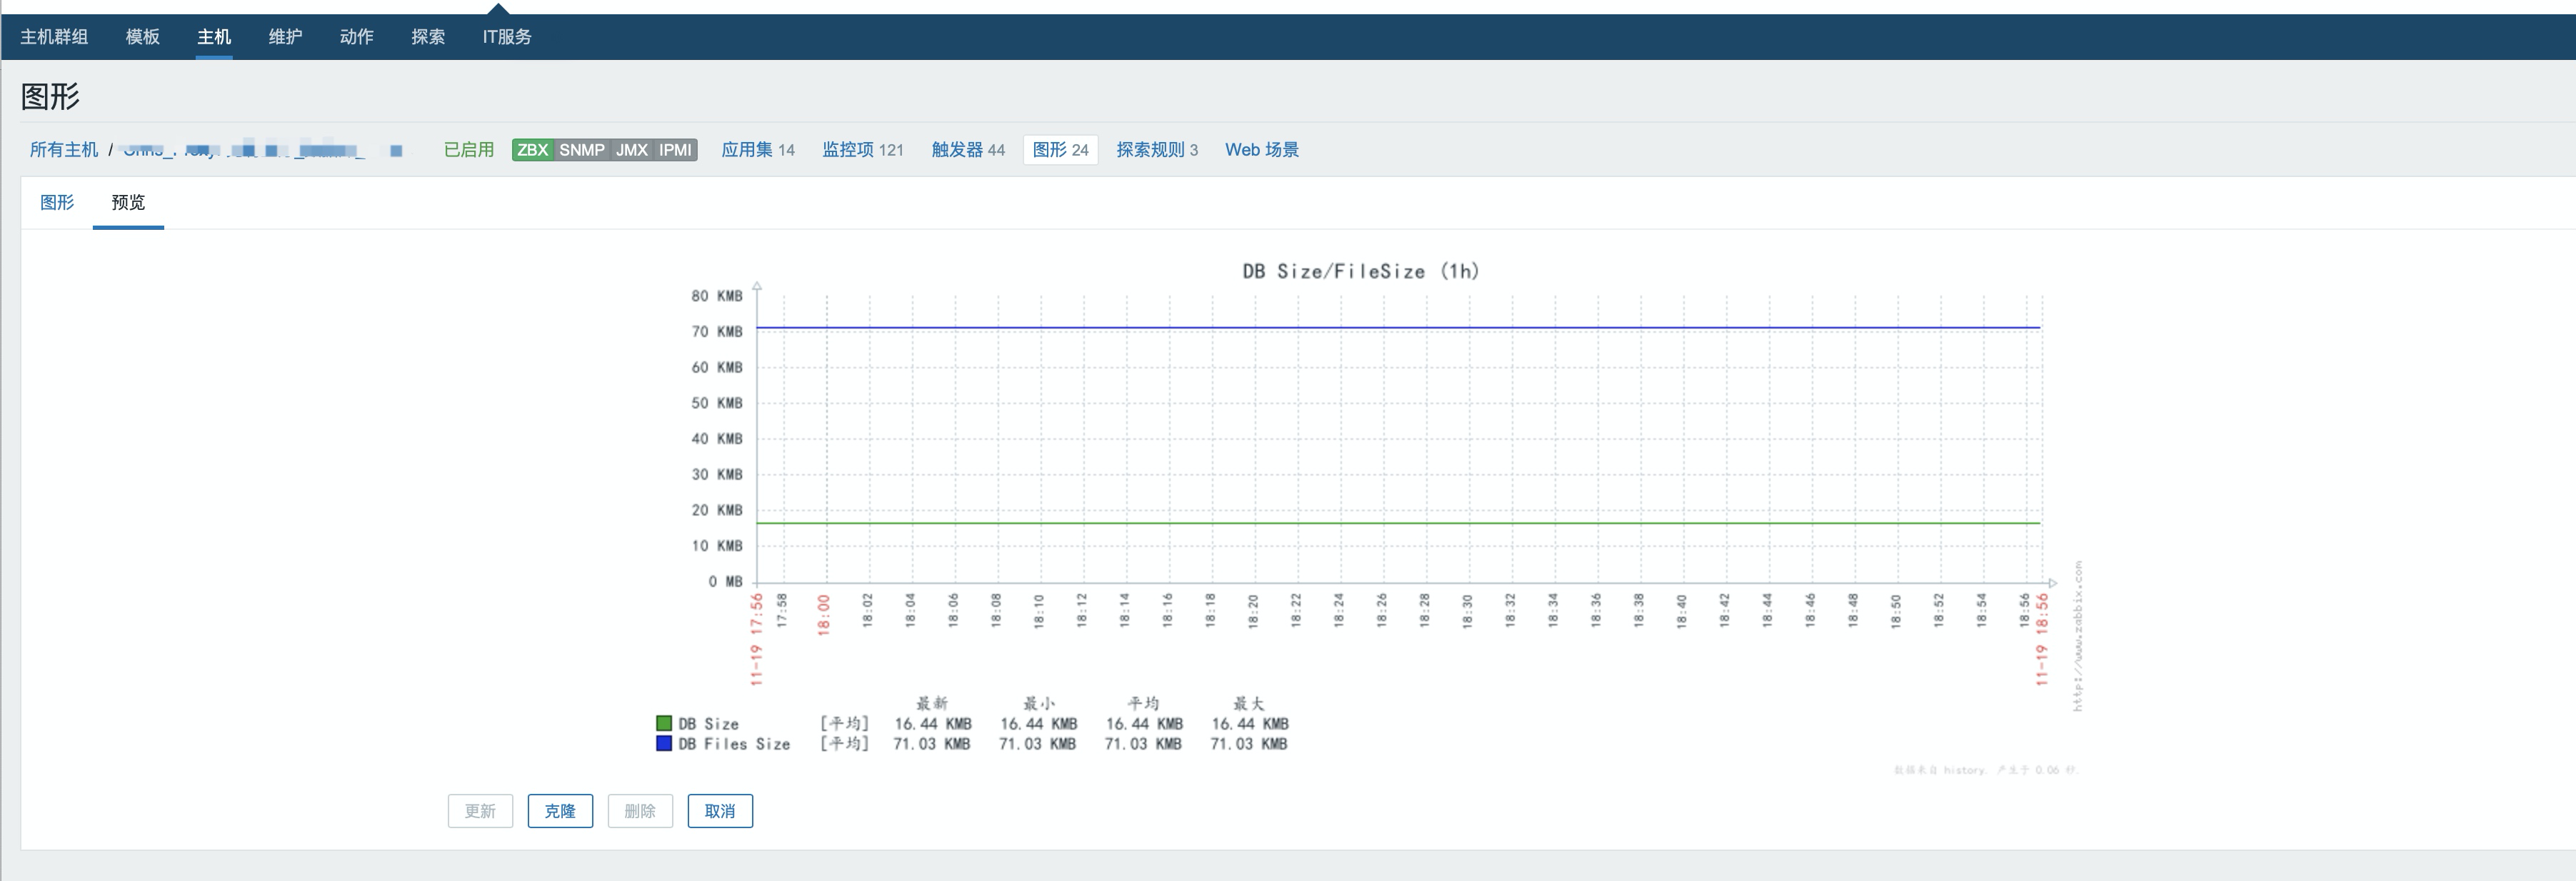Click the SNMP interface status icon

tap(583, 150)
